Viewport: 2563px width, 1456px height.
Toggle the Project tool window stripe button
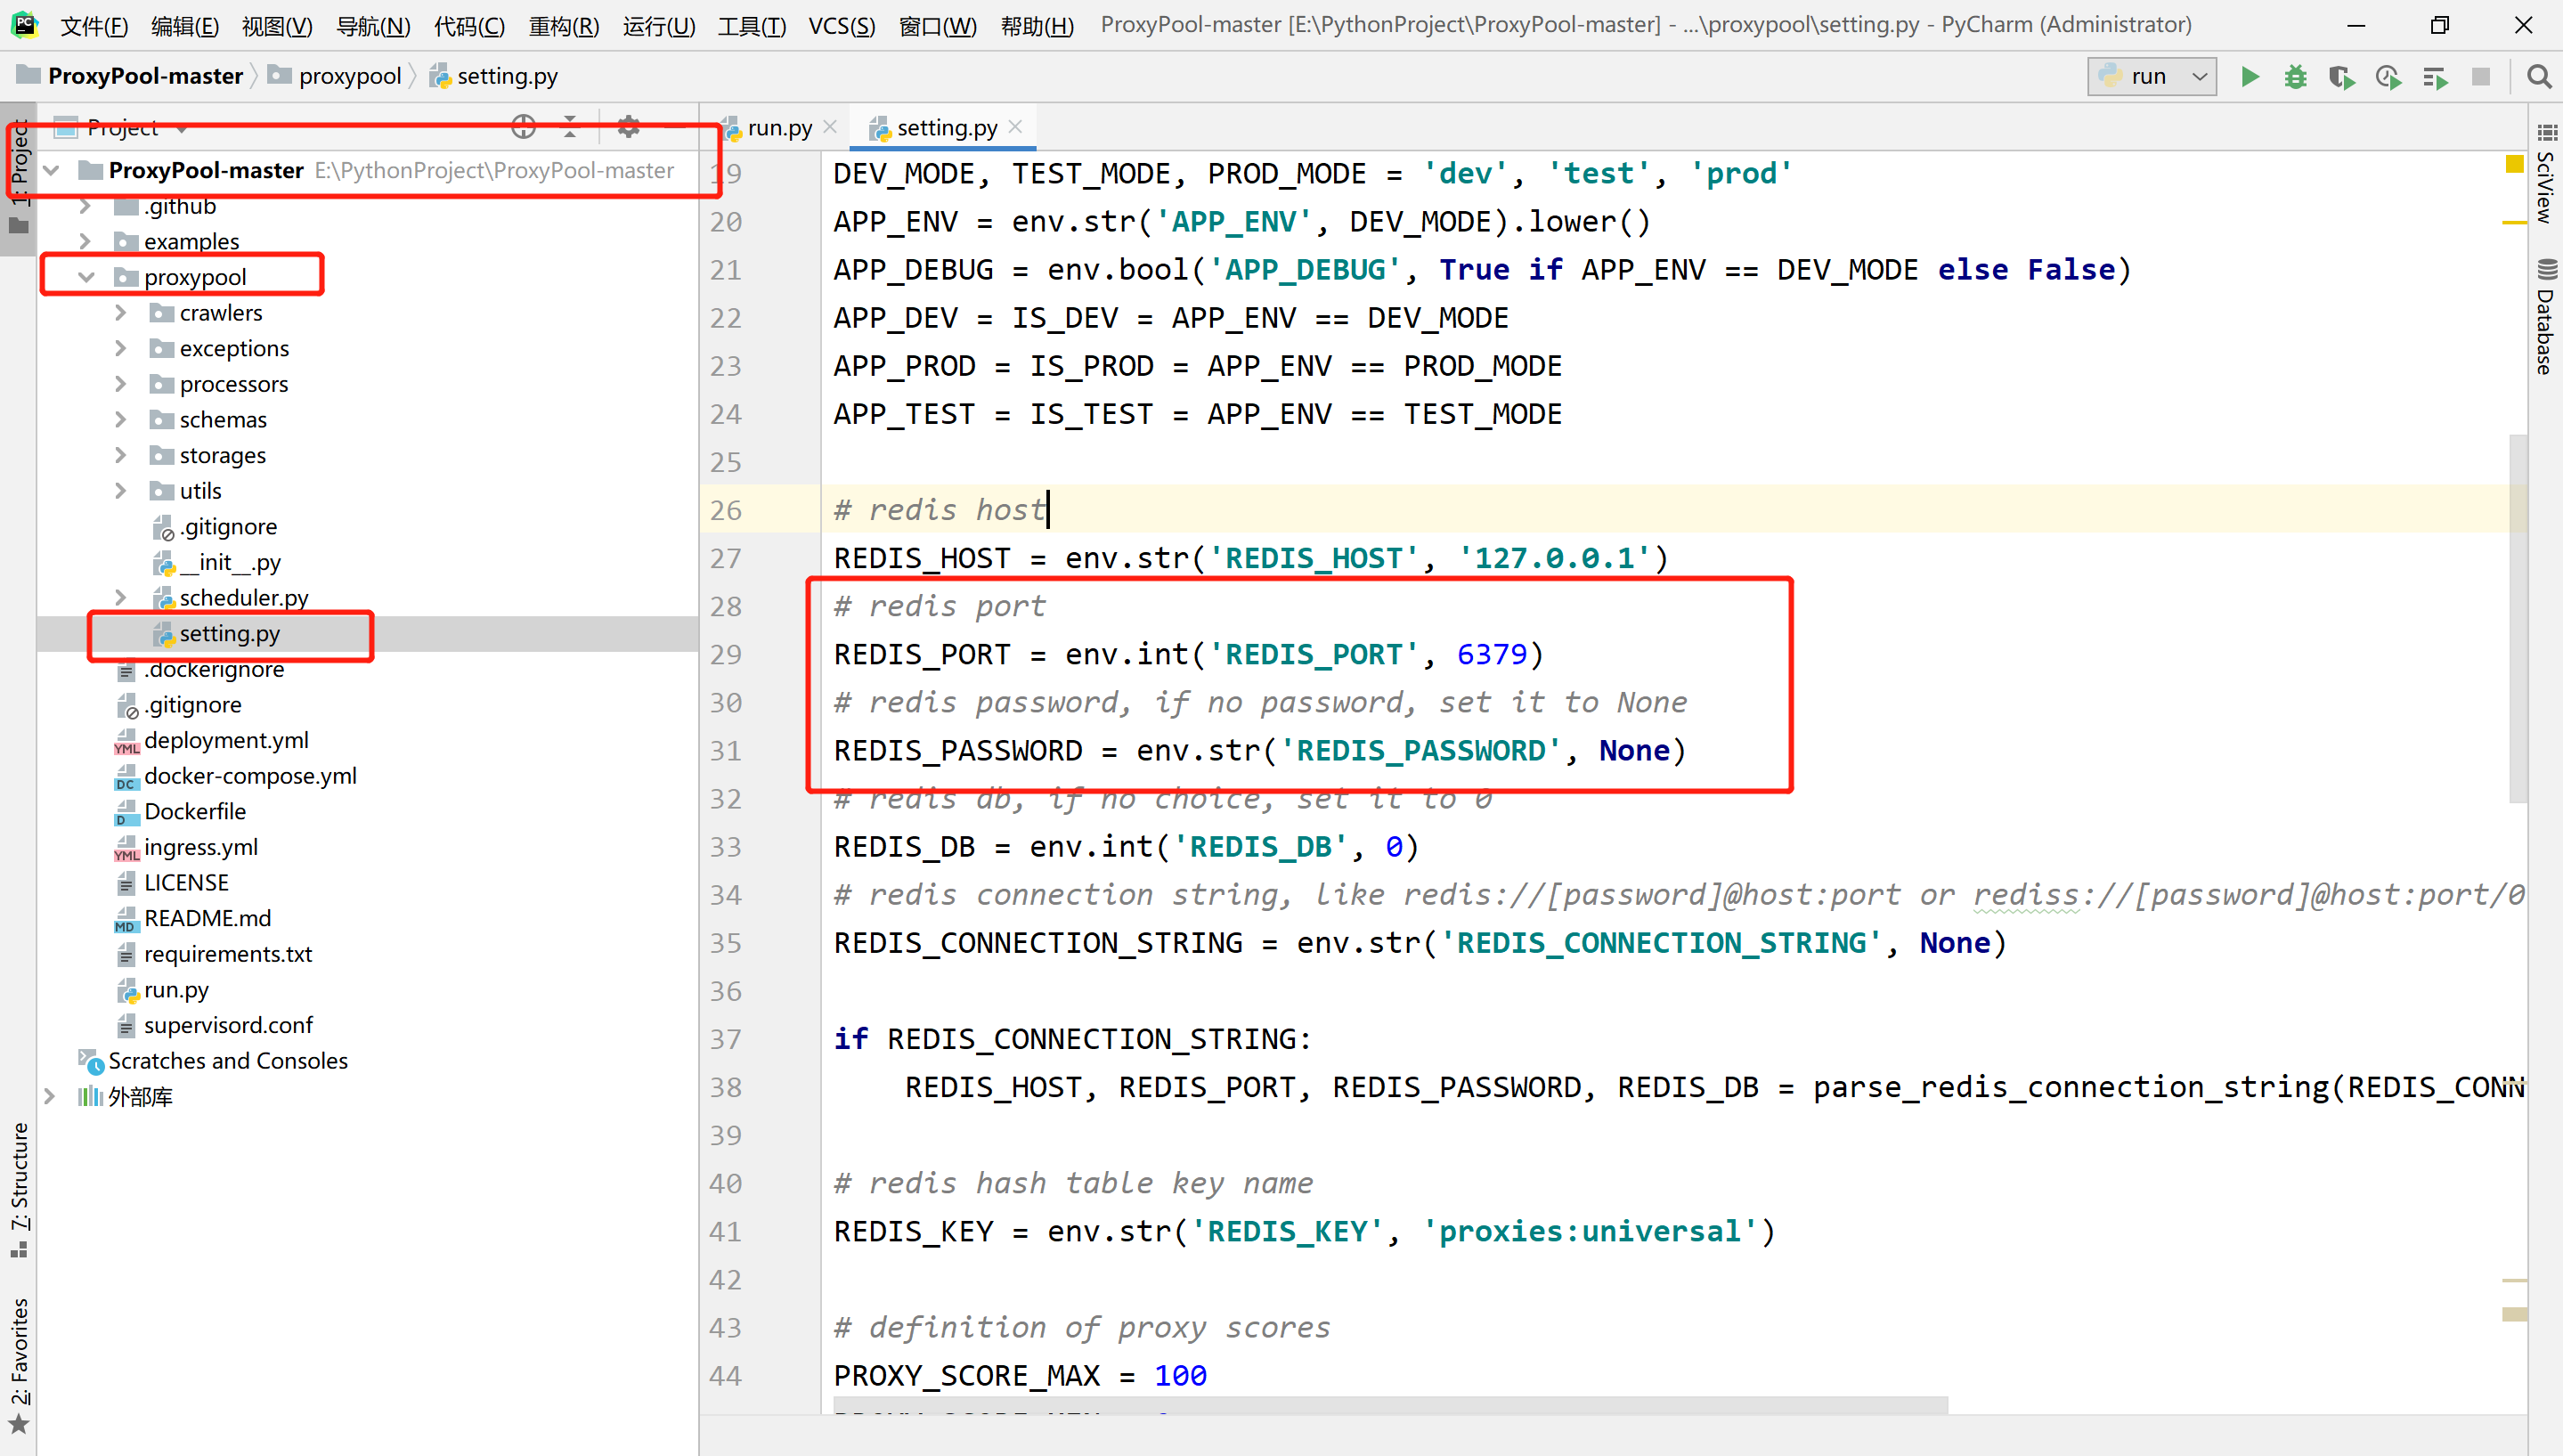point(19,178)
